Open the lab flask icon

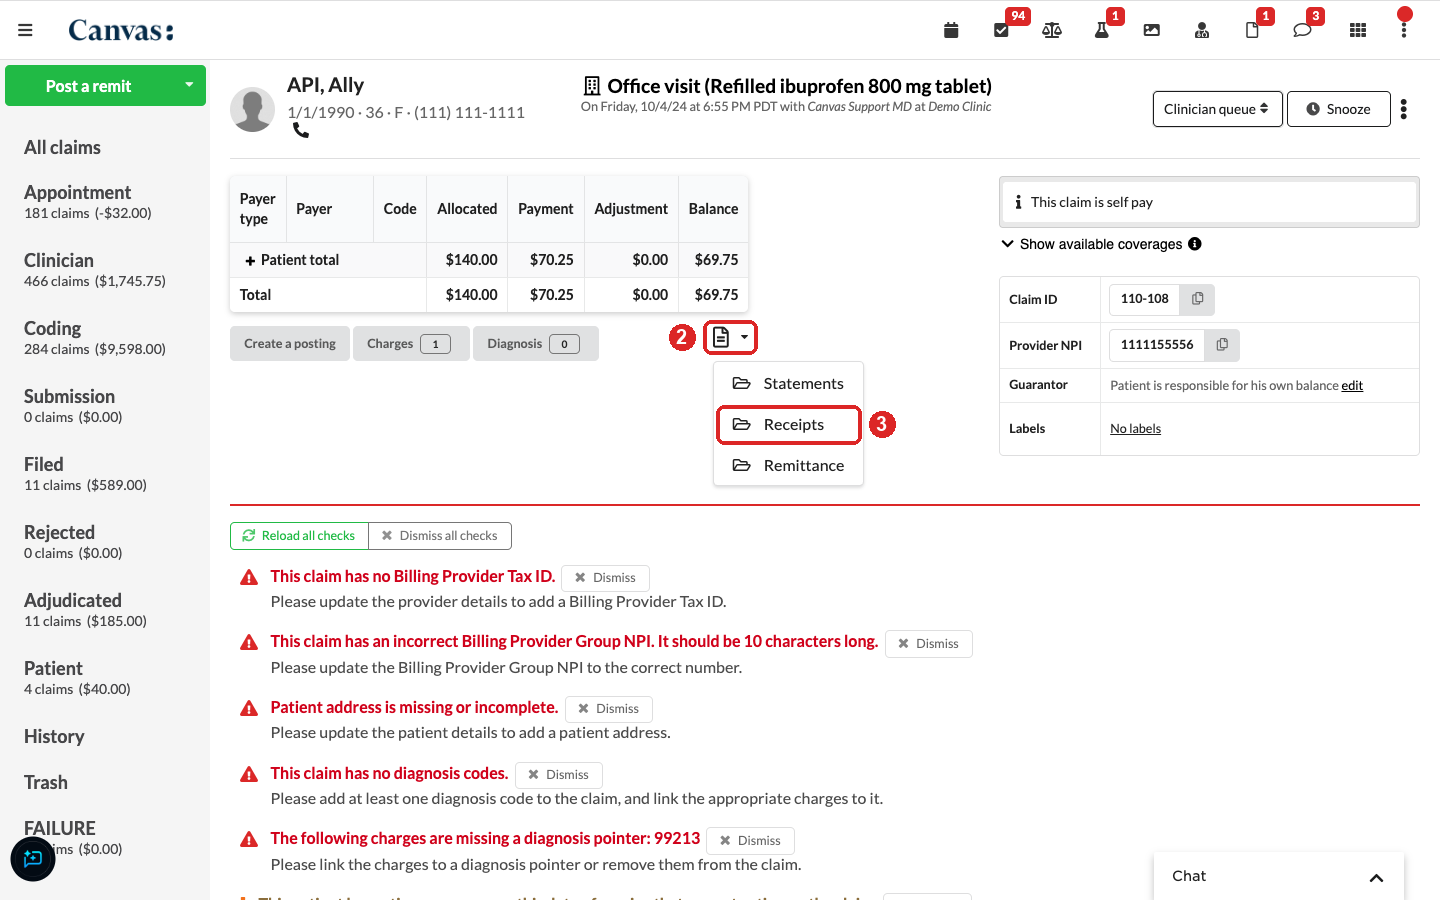point(1102,30)
